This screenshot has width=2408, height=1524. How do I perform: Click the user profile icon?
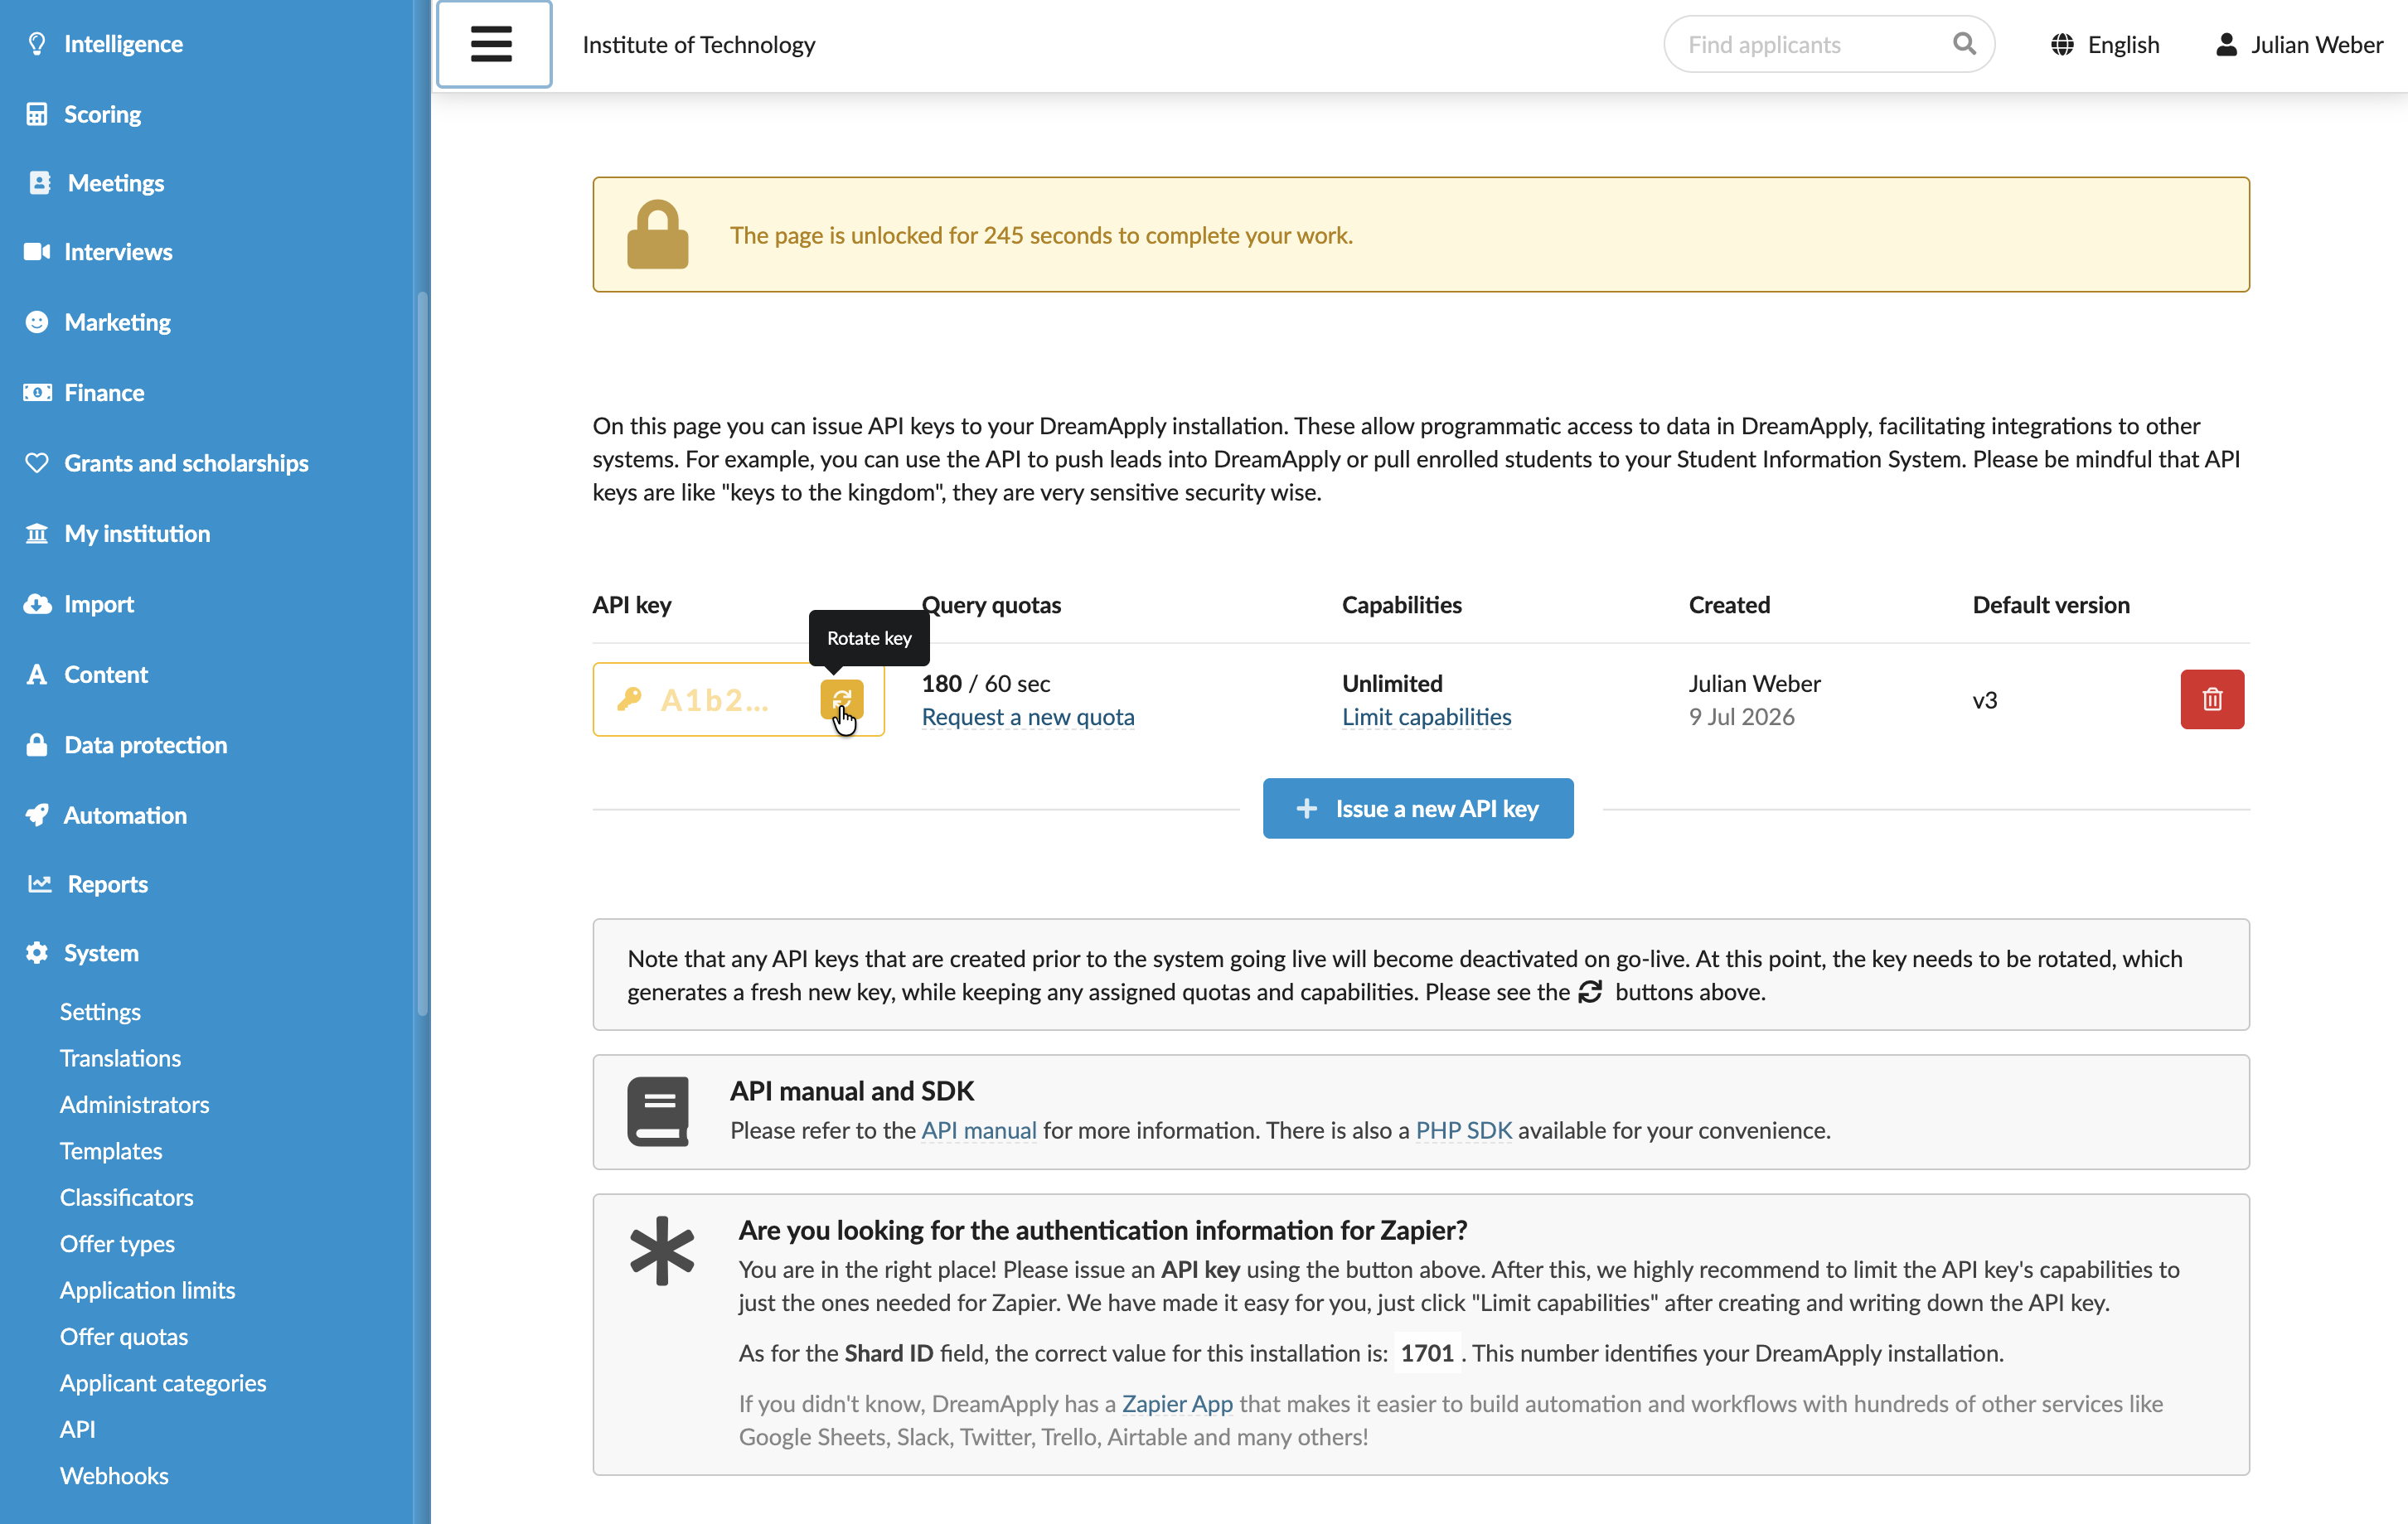(2226, 44)
